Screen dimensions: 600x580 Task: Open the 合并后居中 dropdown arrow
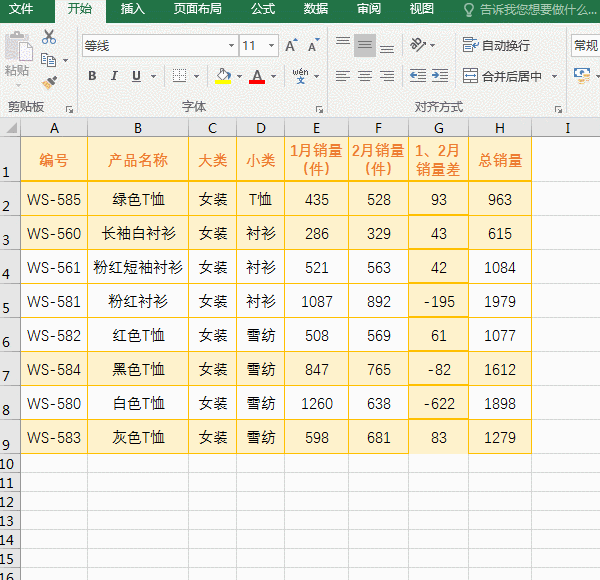[554, 77]
